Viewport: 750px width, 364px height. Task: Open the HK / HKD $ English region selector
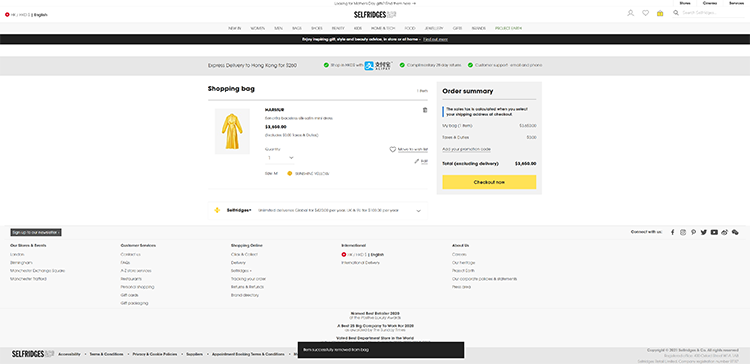point(26,15)
